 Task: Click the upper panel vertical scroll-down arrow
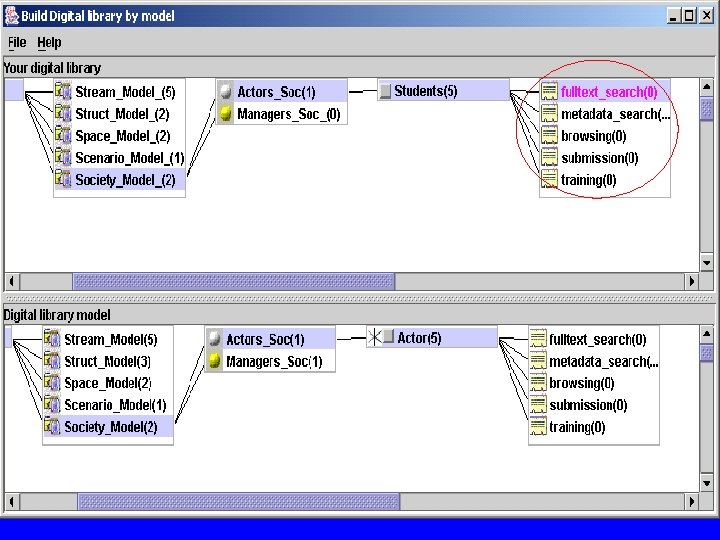coord(707,263)
